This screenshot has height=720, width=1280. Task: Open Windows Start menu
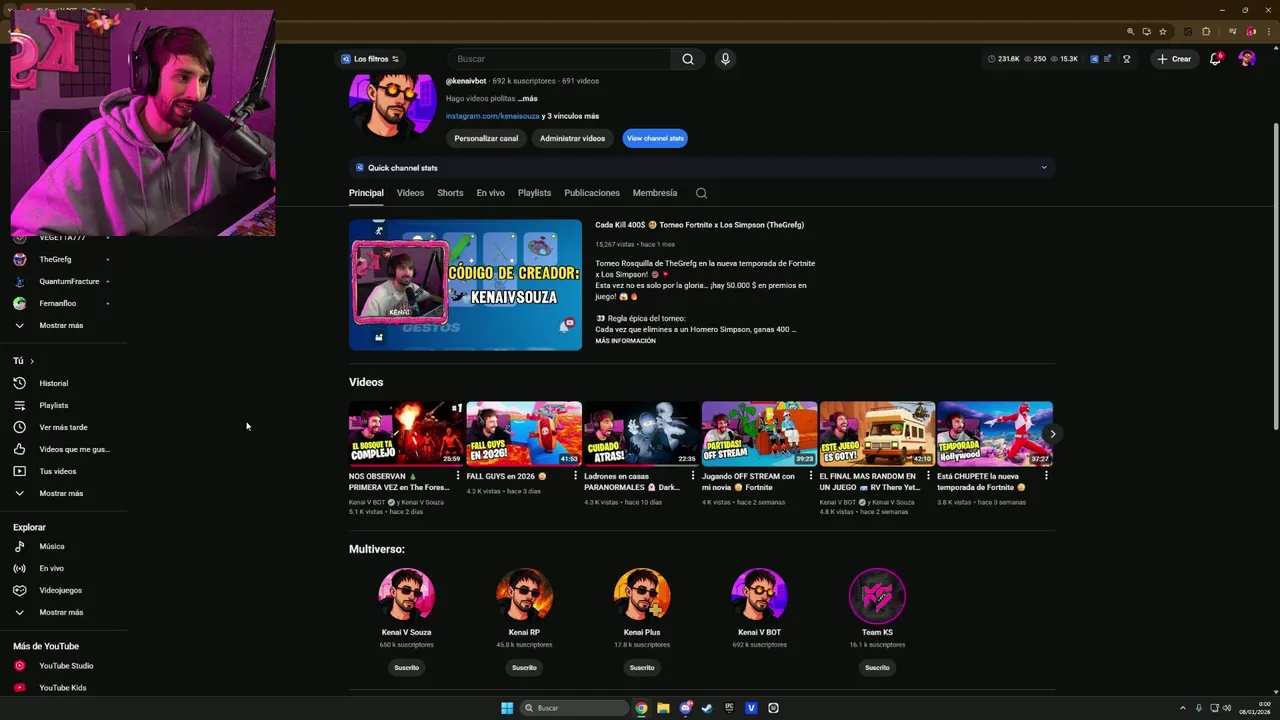(x=507, y=708)
